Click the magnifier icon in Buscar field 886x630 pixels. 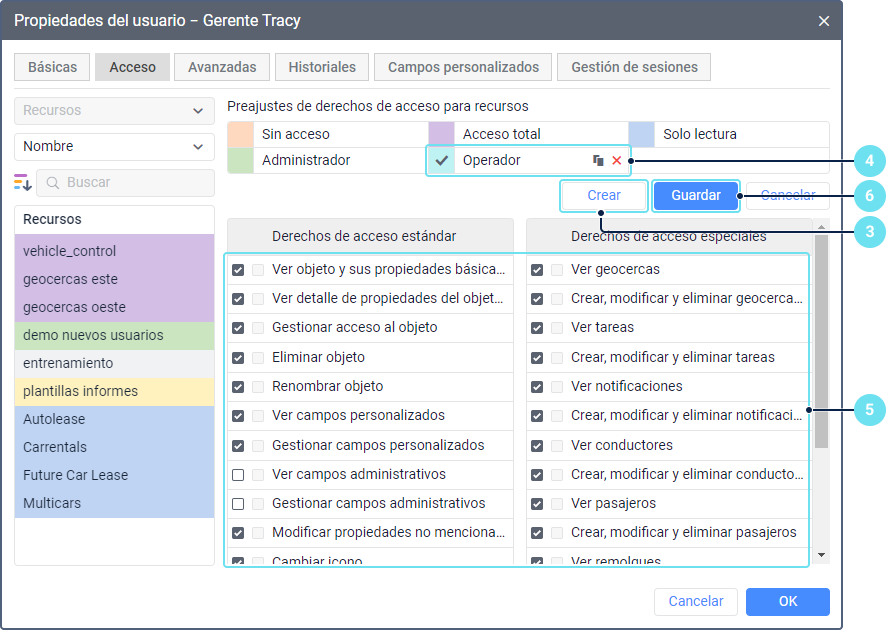pyautogui.click(x=53, y=183)
